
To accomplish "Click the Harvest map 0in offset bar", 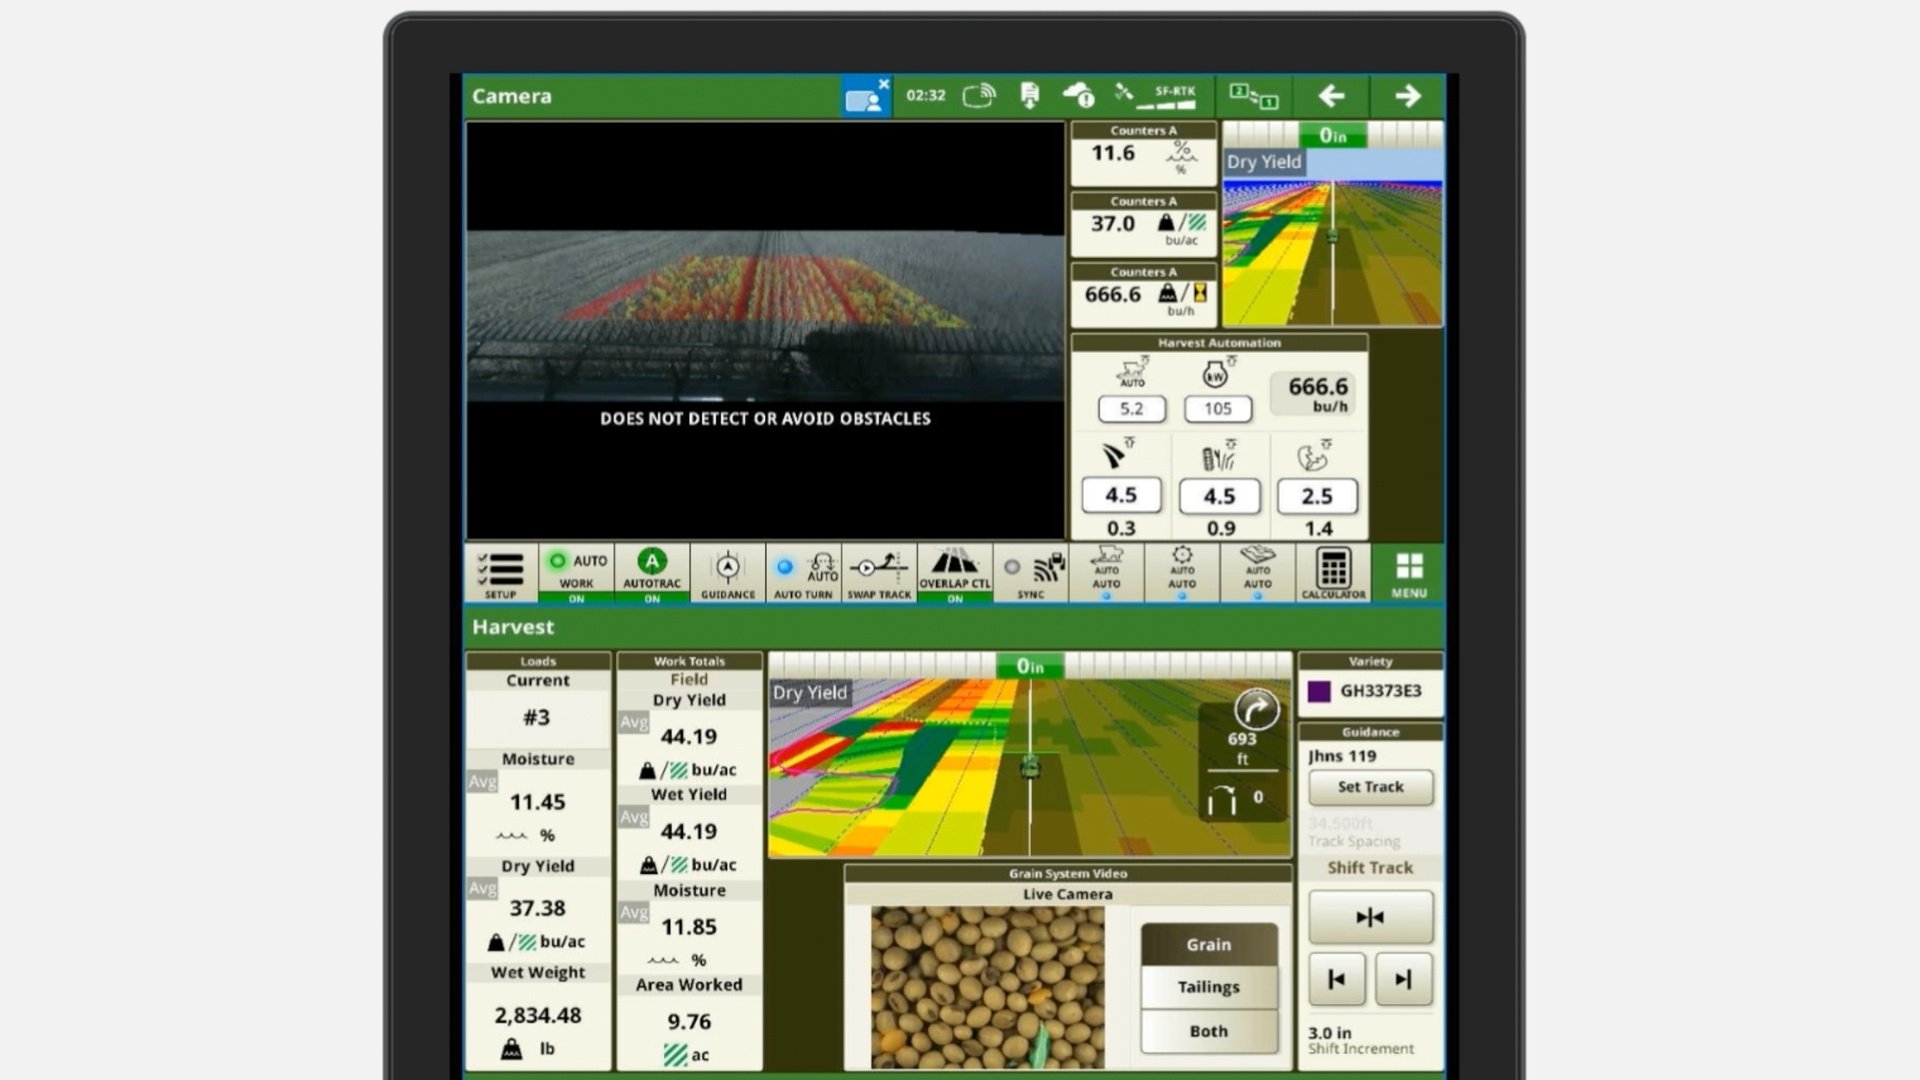I will (1030, 666).
